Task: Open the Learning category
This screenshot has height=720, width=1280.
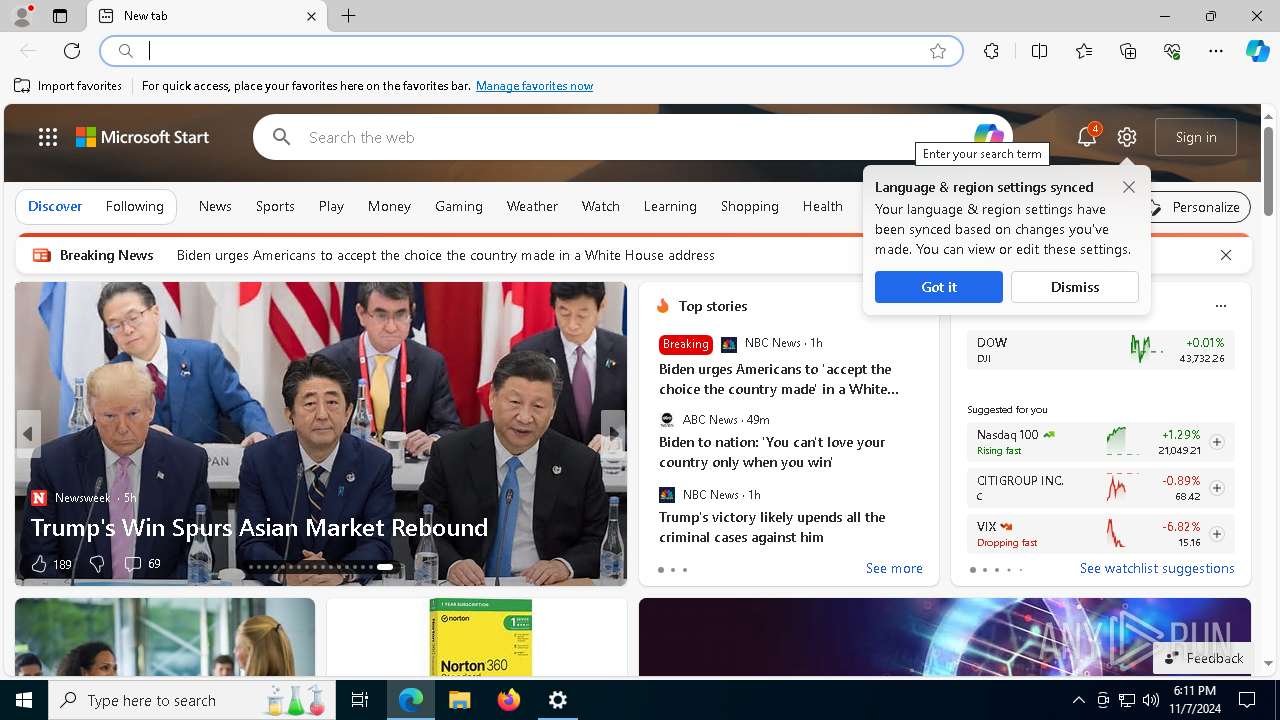Action: (670, 206)
